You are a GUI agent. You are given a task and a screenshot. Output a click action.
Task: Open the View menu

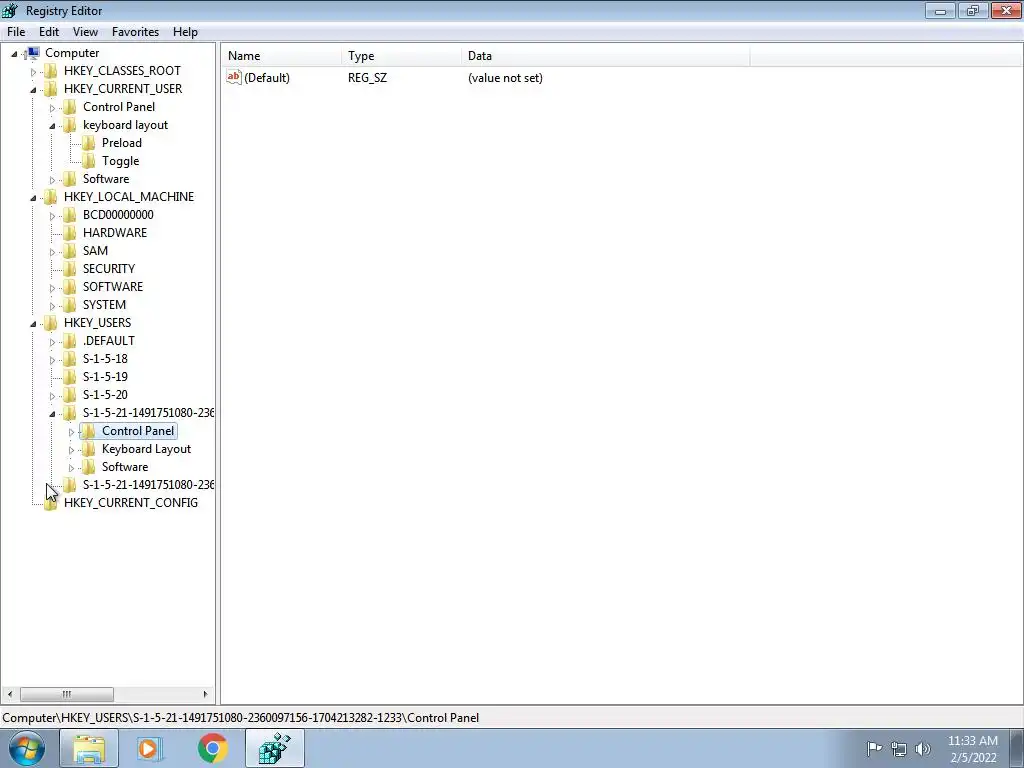(85, 32)
